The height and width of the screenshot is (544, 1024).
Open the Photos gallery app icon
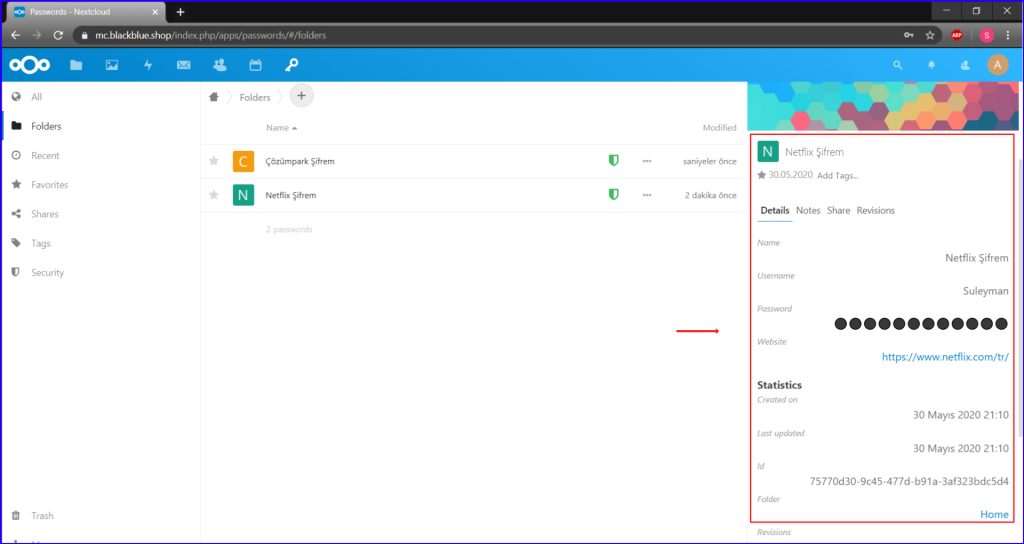[x=112, y=65]
